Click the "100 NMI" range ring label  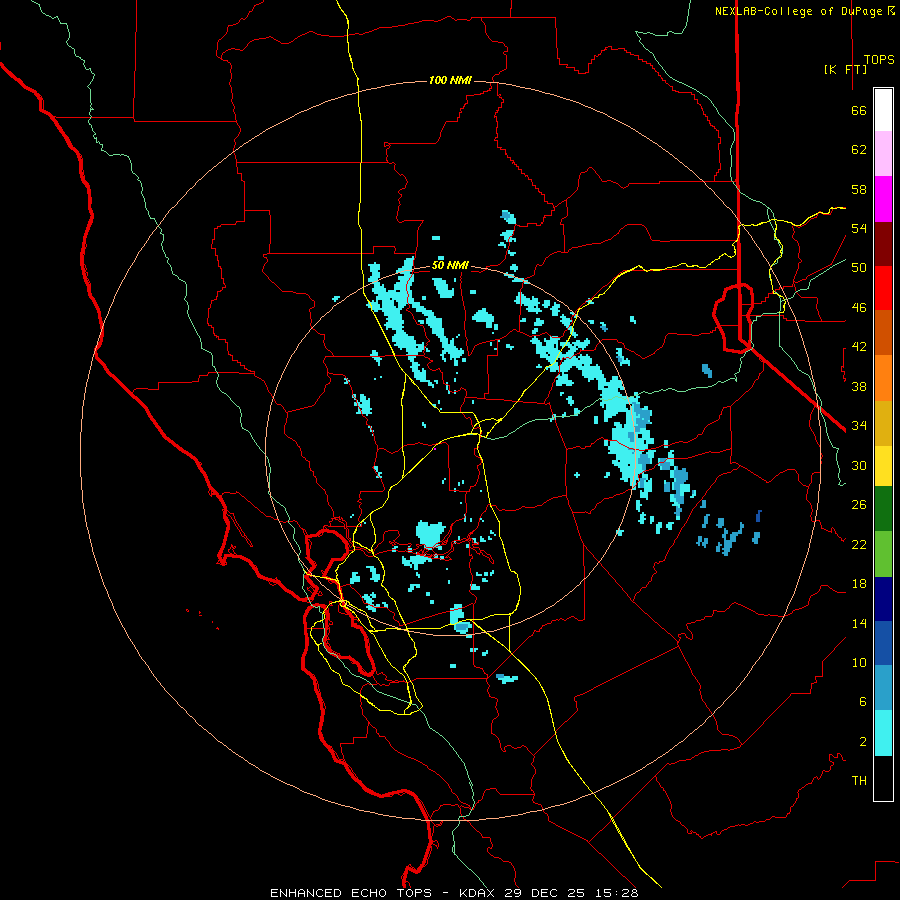coord(451,80)
